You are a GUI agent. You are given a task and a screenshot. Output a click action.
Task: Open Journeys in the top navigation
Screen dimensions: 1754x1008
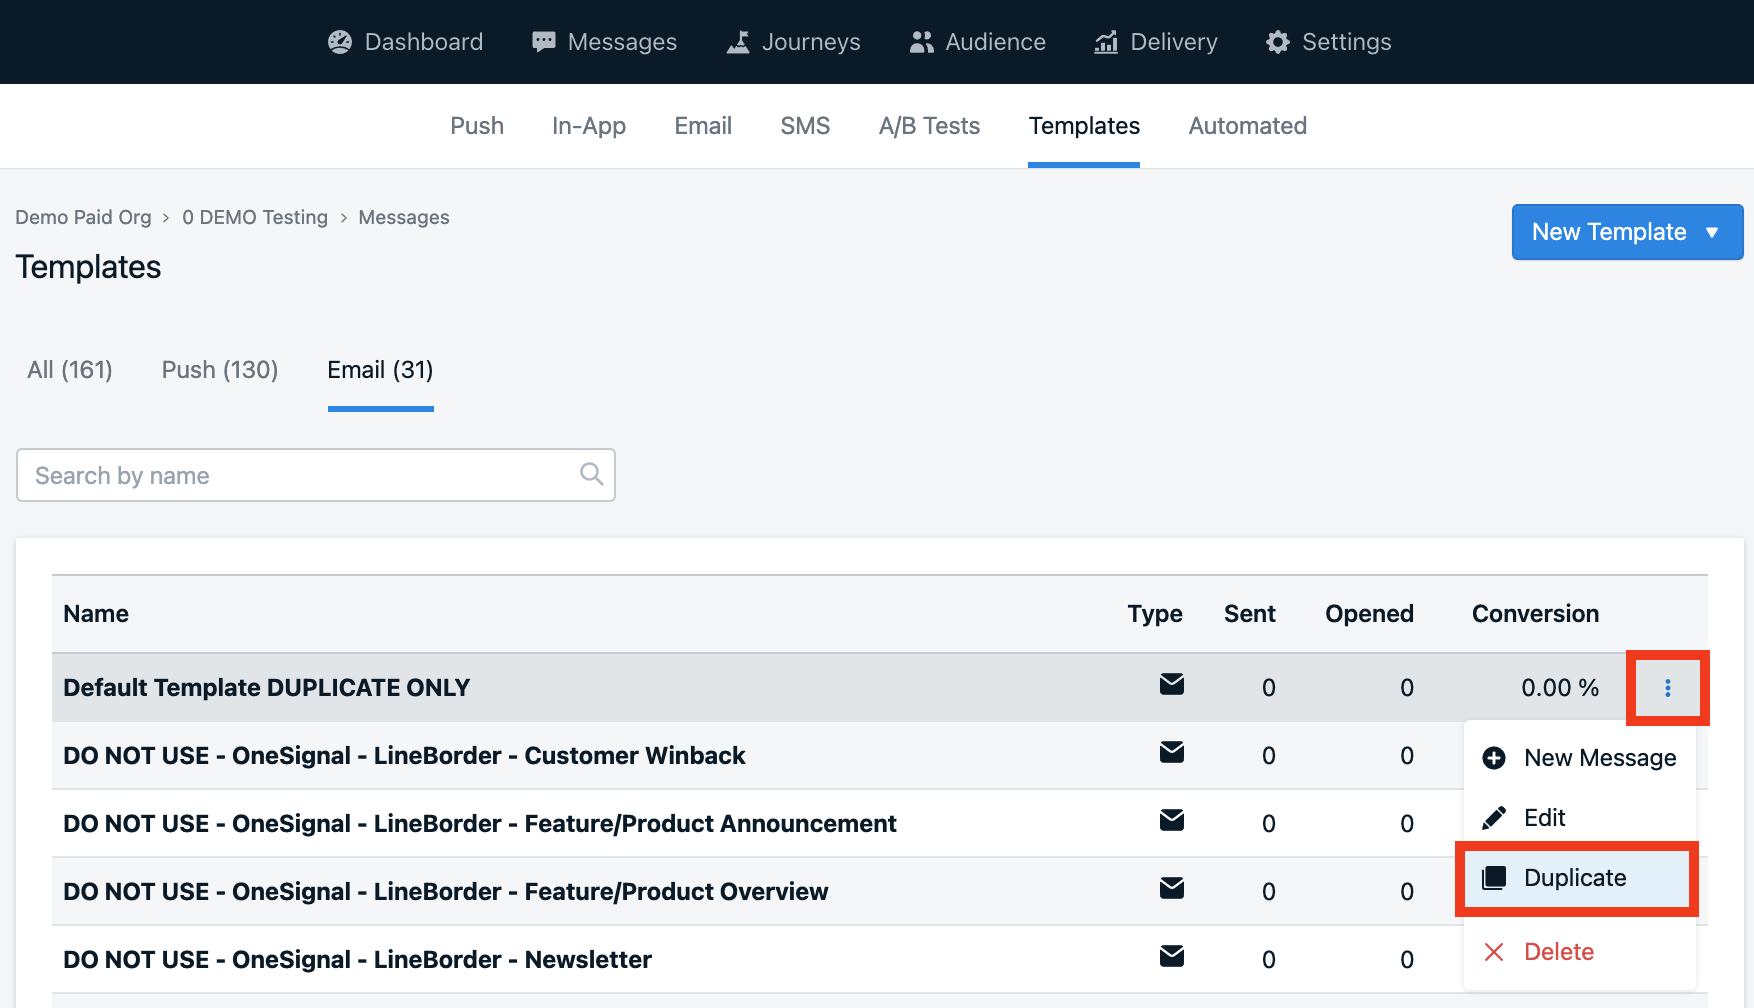coord(793,42)
